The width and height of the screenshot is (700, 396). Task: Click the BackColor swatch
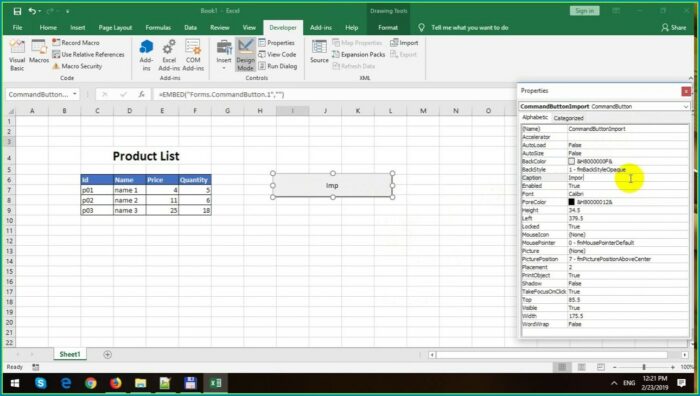[571, 161]
